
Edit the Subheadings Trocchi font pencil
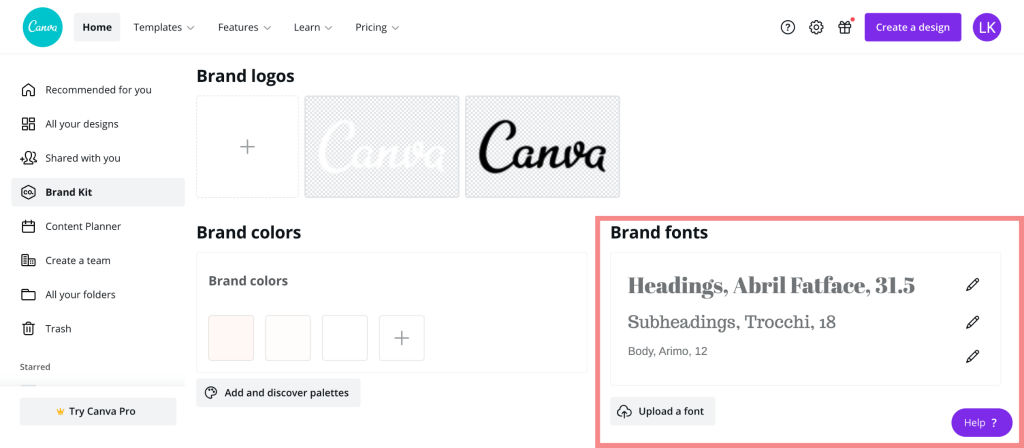[972, 322]
